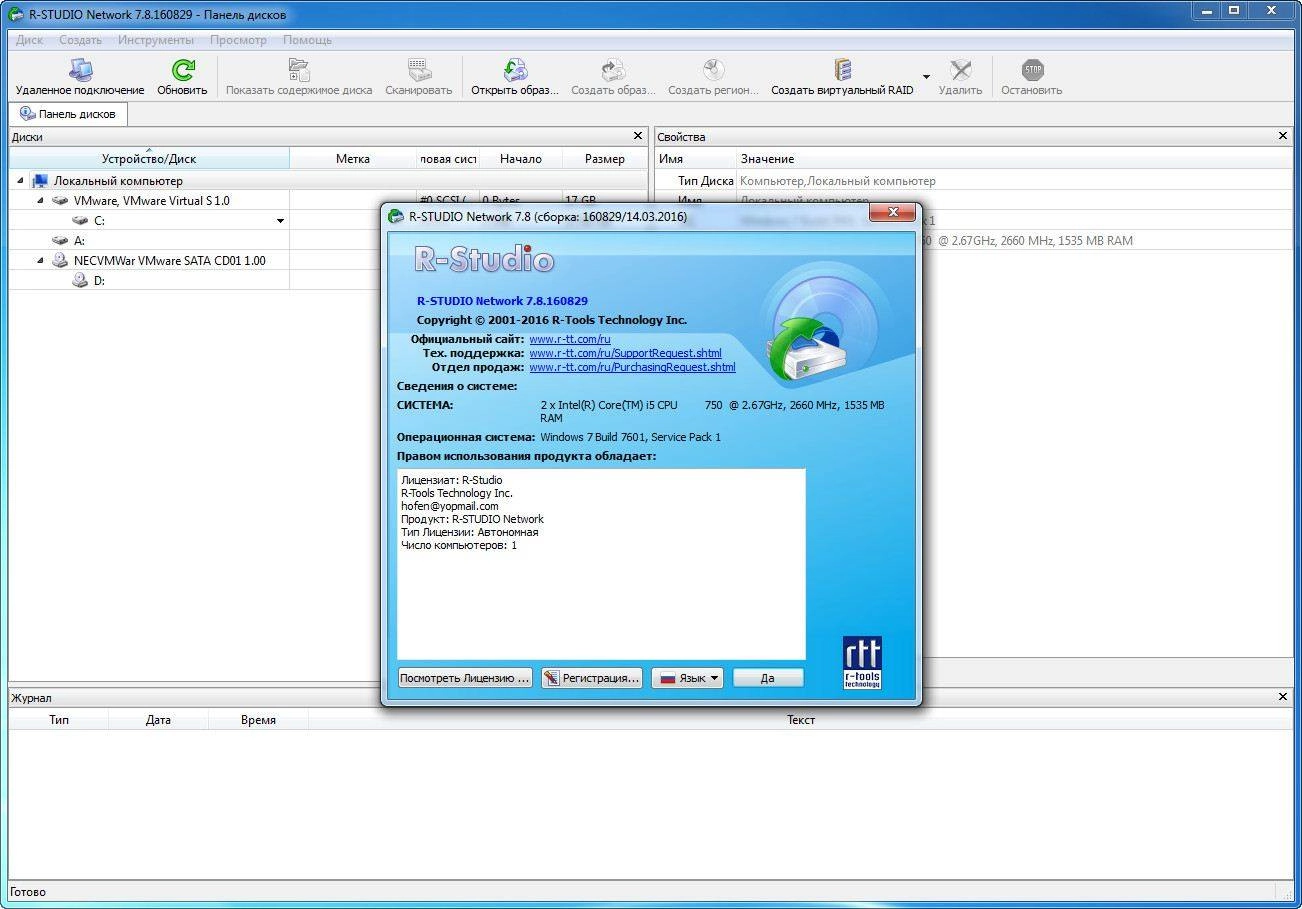Click the Значение column header in Свойства
The height and width of the screenshot is (909, 1302).
[1013, 159]
